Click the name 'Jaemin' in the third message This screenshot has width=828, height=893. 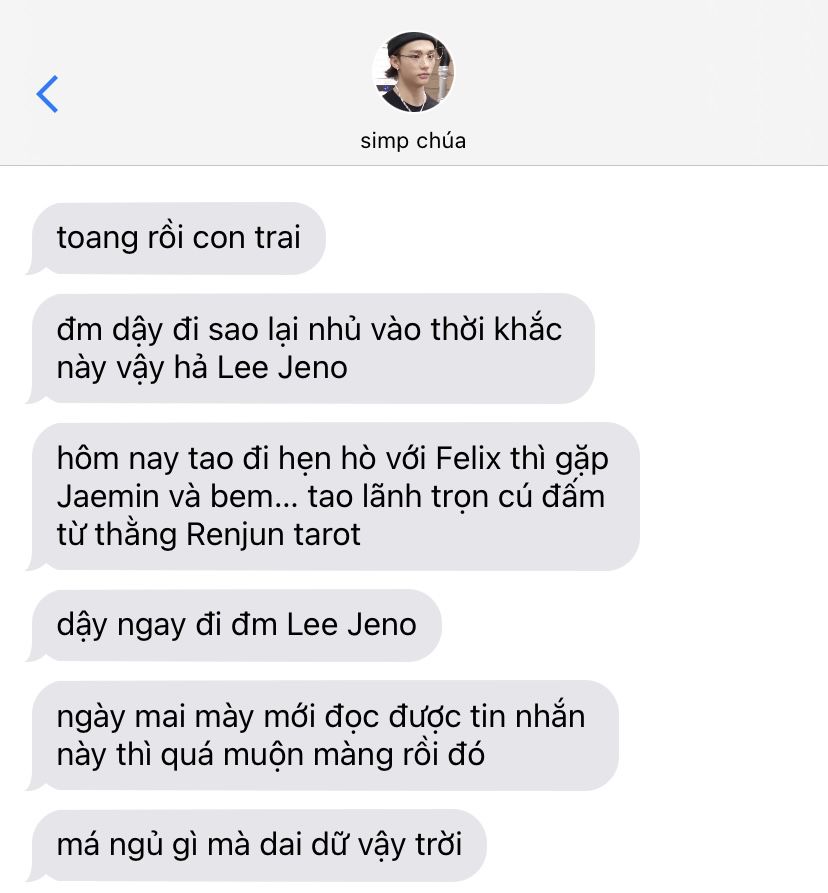(x=108, y=496)
